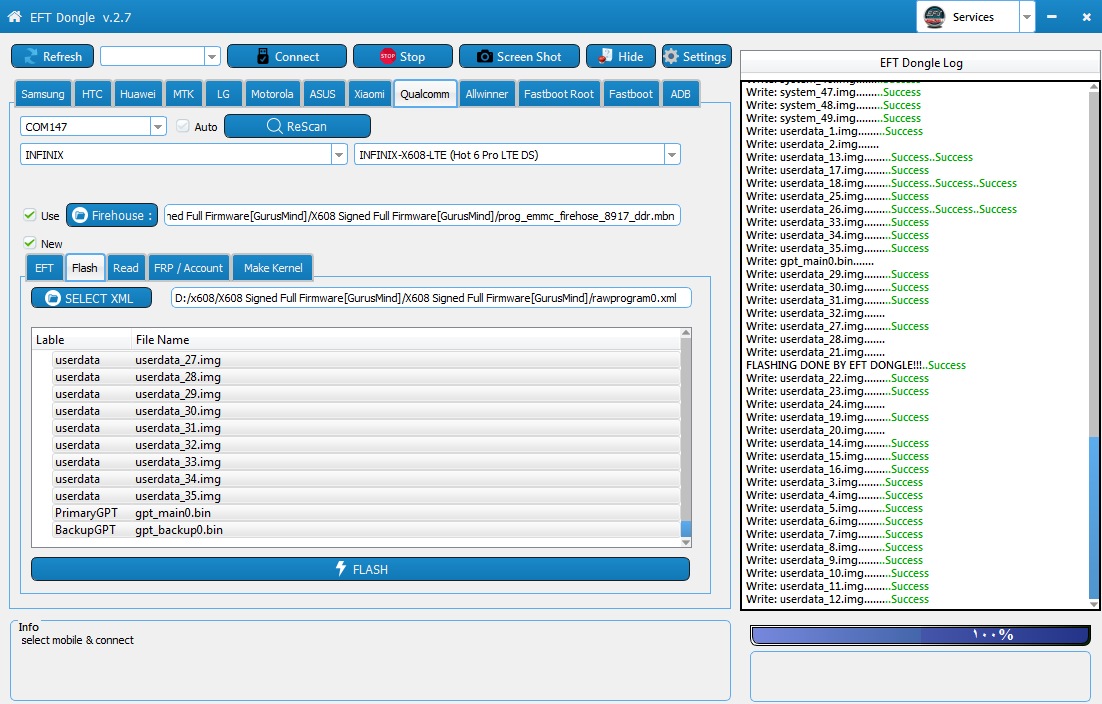Image resolution: width=1102 pixels, height=704 pixels.
Task: Click the red stop sign icon
Action: [x=387, y=56]
